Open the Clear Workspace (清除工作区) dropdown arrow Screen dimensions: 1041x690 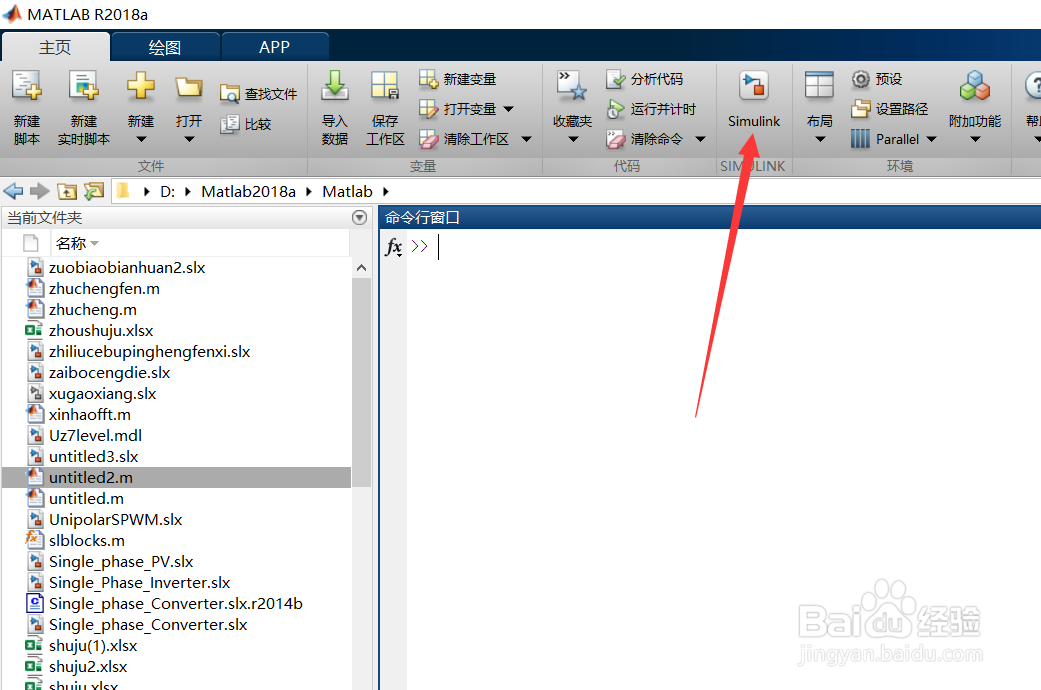(x=526, y=139)
